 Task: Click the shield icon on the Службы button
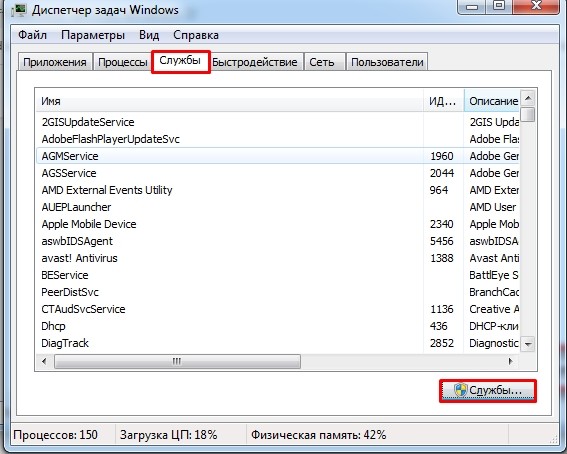[460, 390]
